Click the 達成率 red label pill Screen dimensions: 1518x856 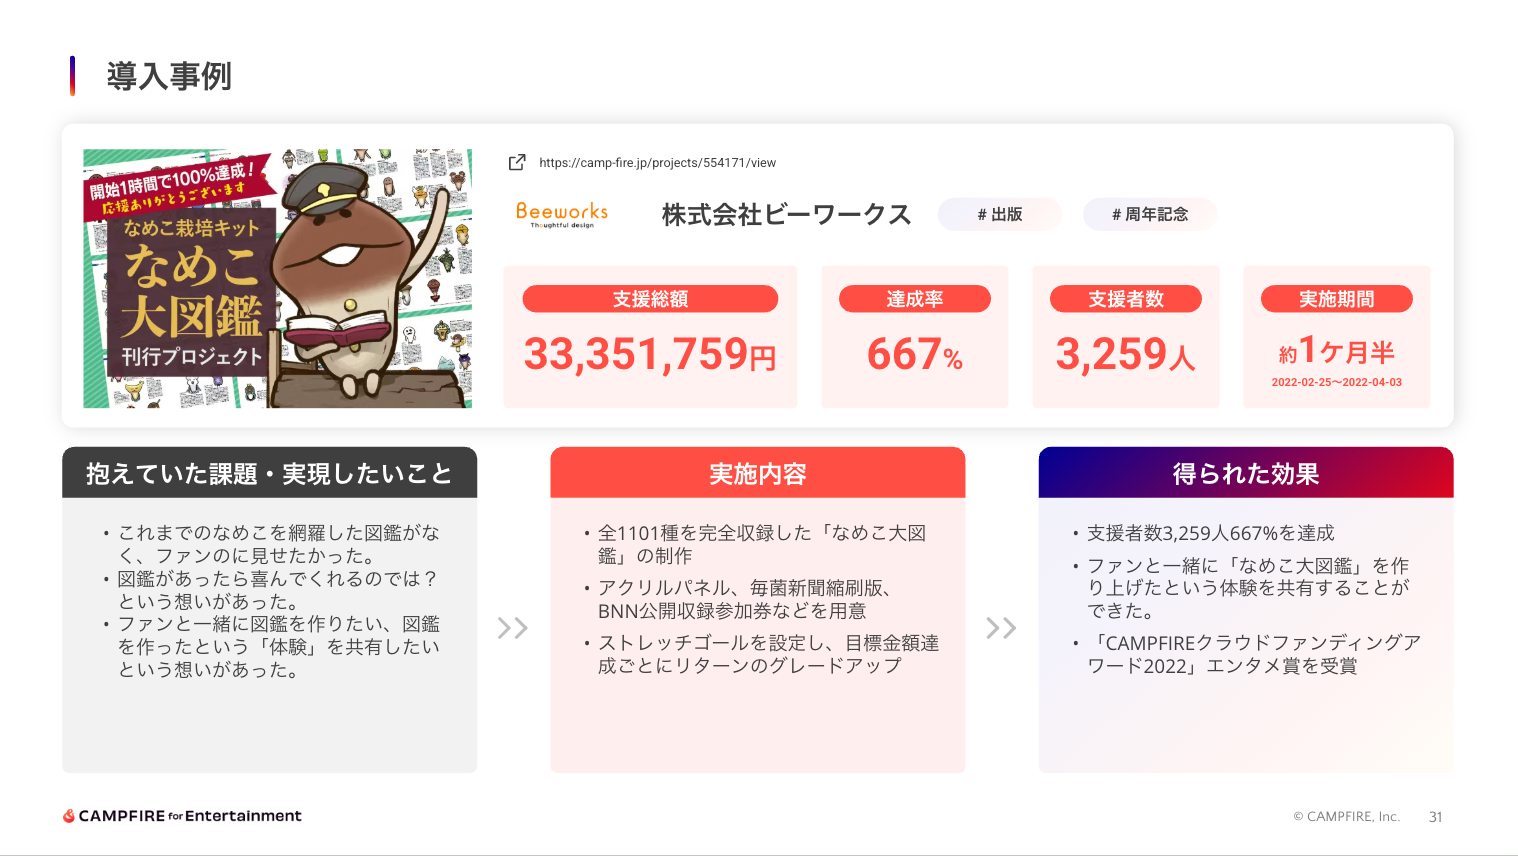914,299
